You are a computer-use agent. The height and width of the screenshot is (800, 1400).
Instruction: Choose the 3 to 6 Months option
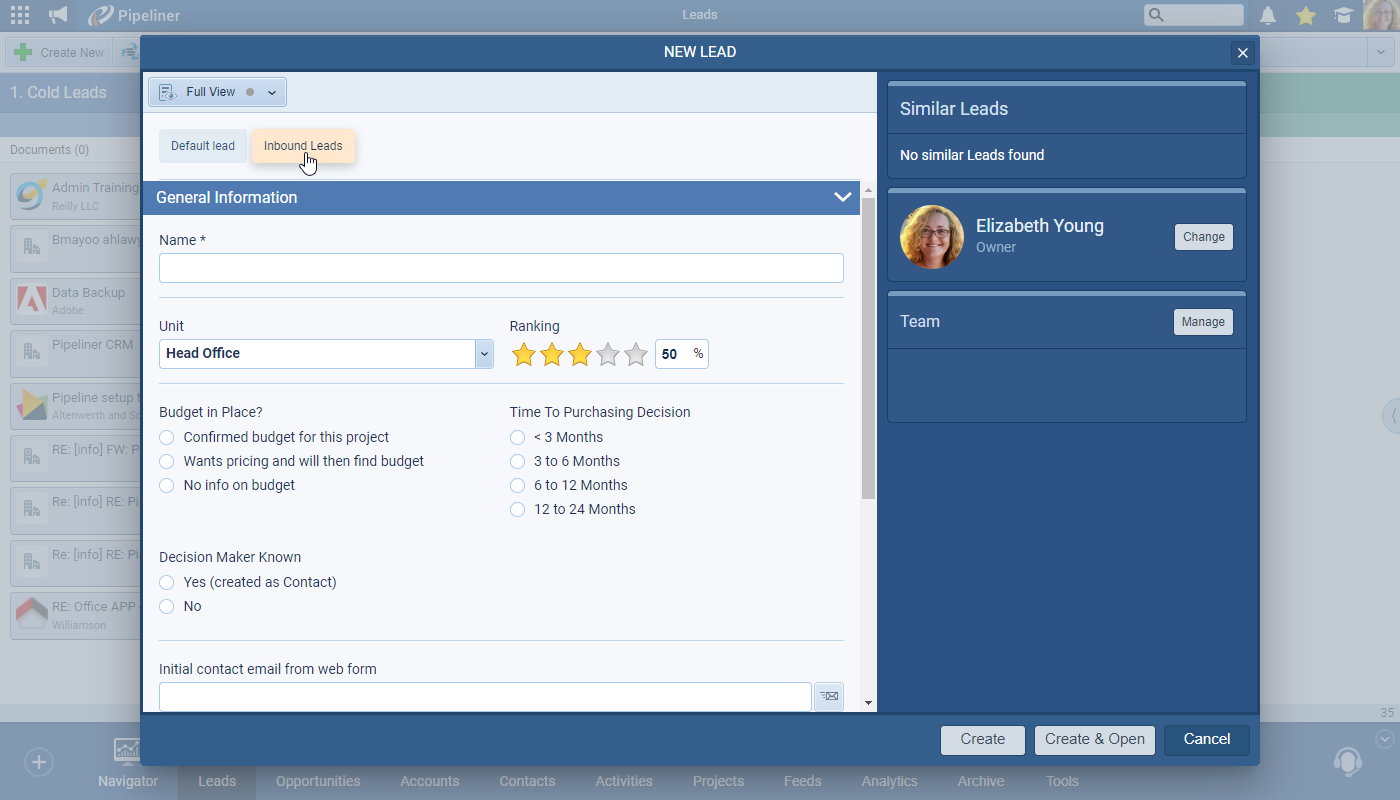pyautogui.click(x=517, y=462)
